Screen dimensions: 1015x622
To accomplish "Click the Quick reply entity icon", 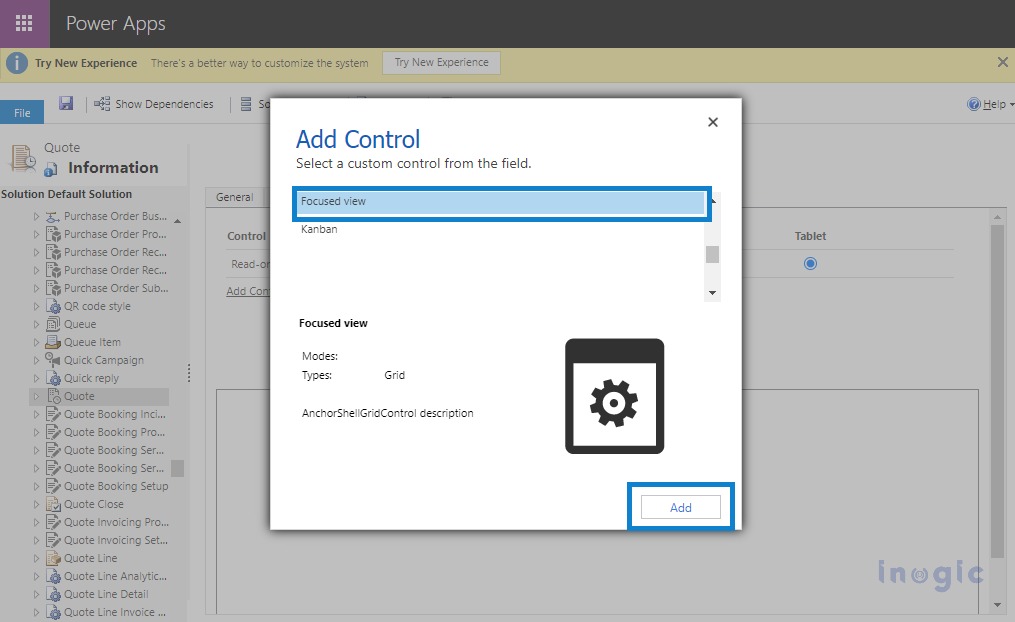I will point(54,378).
